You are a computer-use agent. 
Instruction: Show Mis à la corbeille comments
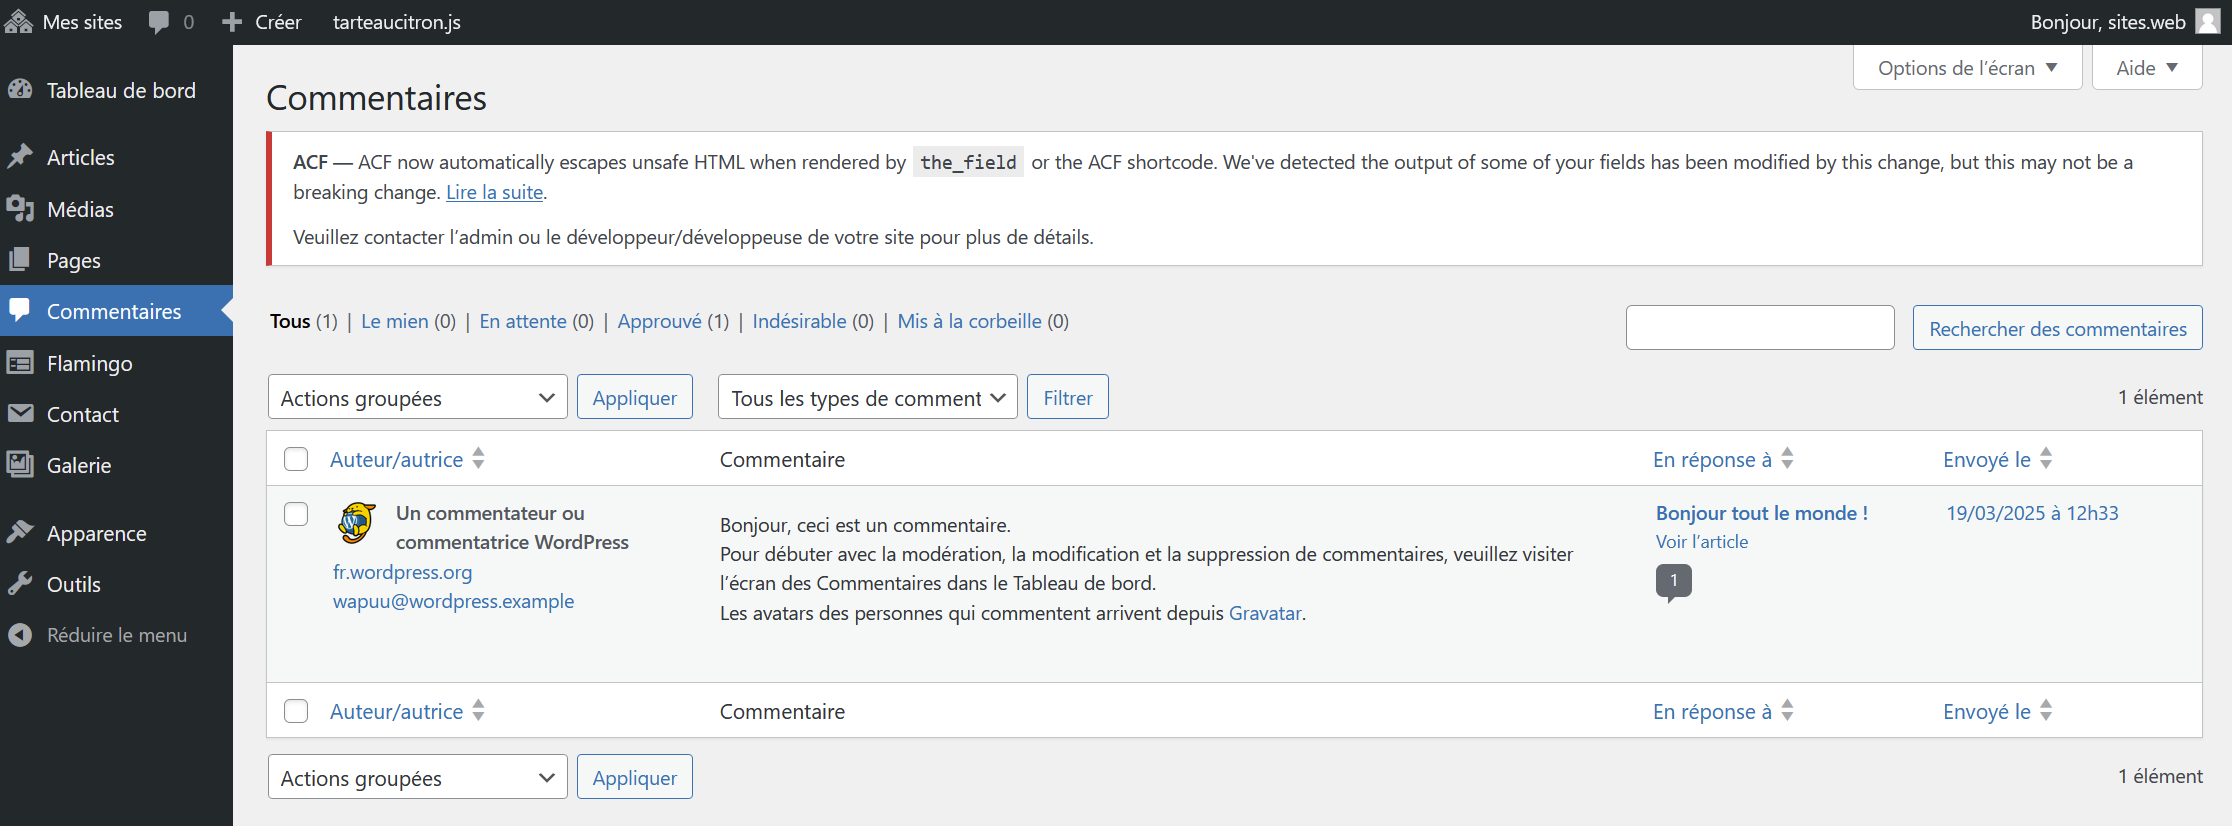969,321
